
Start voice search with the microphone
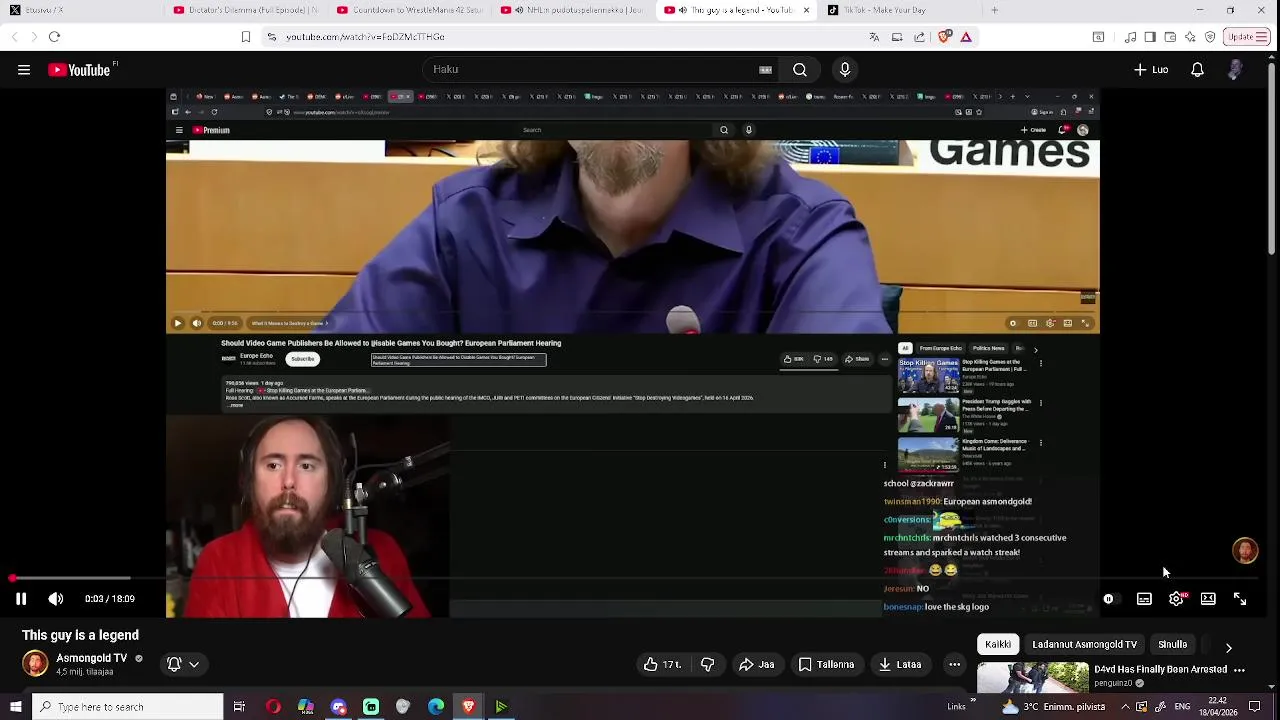point(845,70)
